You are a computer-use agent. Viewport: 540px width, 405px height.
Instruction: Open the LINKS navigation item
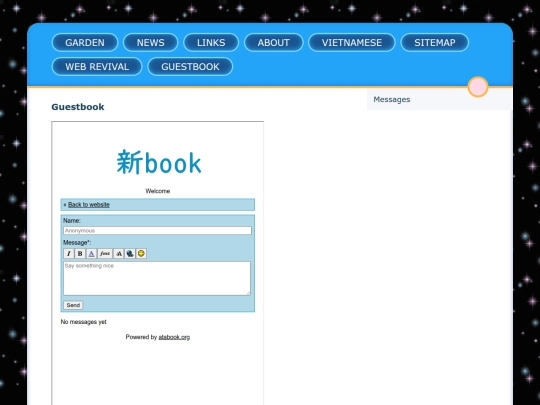coord(211,42)
